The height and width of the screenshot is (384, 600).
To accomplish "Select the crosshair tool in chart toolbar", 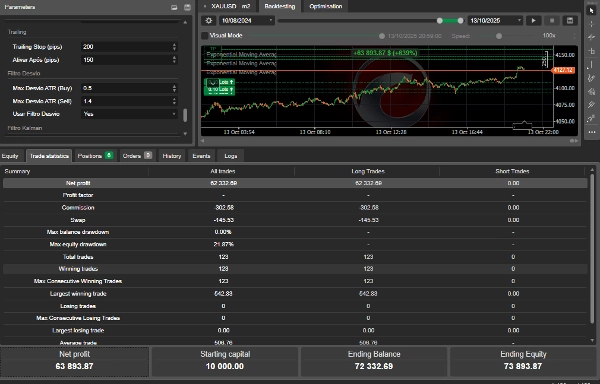I will tap(592, 24).
